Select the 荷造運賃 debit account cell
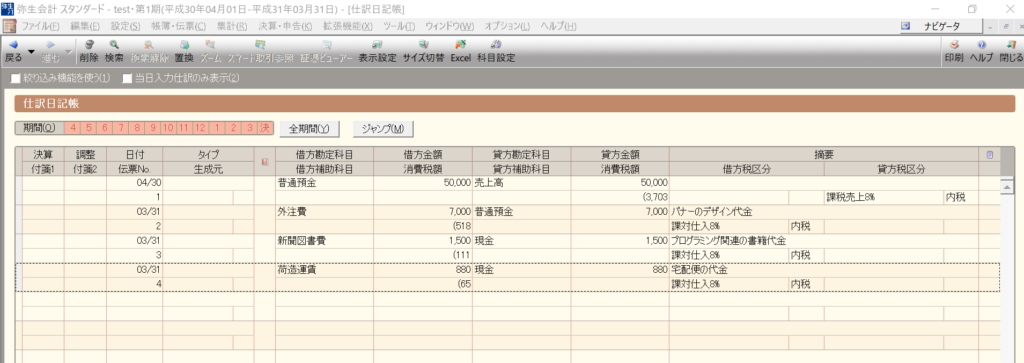The height and width of the screenshot is (363, 1024). (x=324, y=269)
